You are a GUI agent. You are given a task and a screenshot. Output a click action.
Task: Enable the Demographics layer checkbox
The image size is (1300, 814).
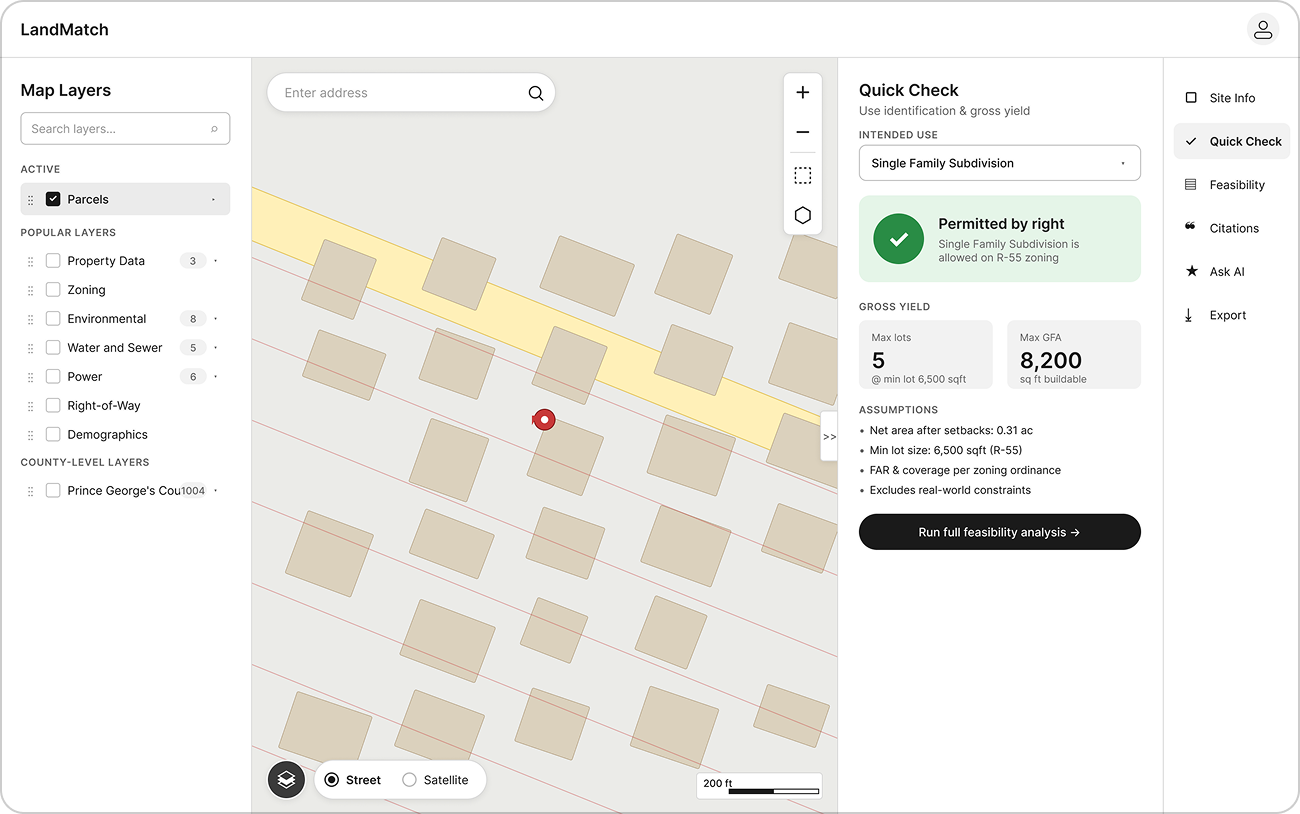[x=53, y=435]
